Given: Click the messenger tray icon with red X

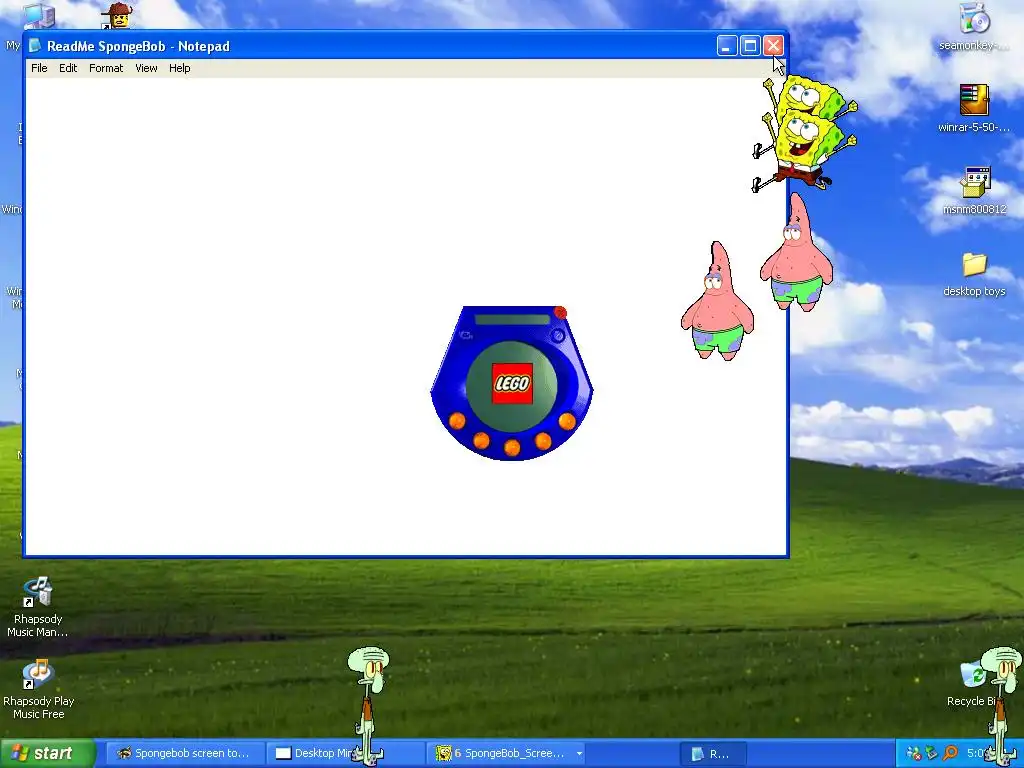Looking at the screenshot, I should tap(914, 754).
